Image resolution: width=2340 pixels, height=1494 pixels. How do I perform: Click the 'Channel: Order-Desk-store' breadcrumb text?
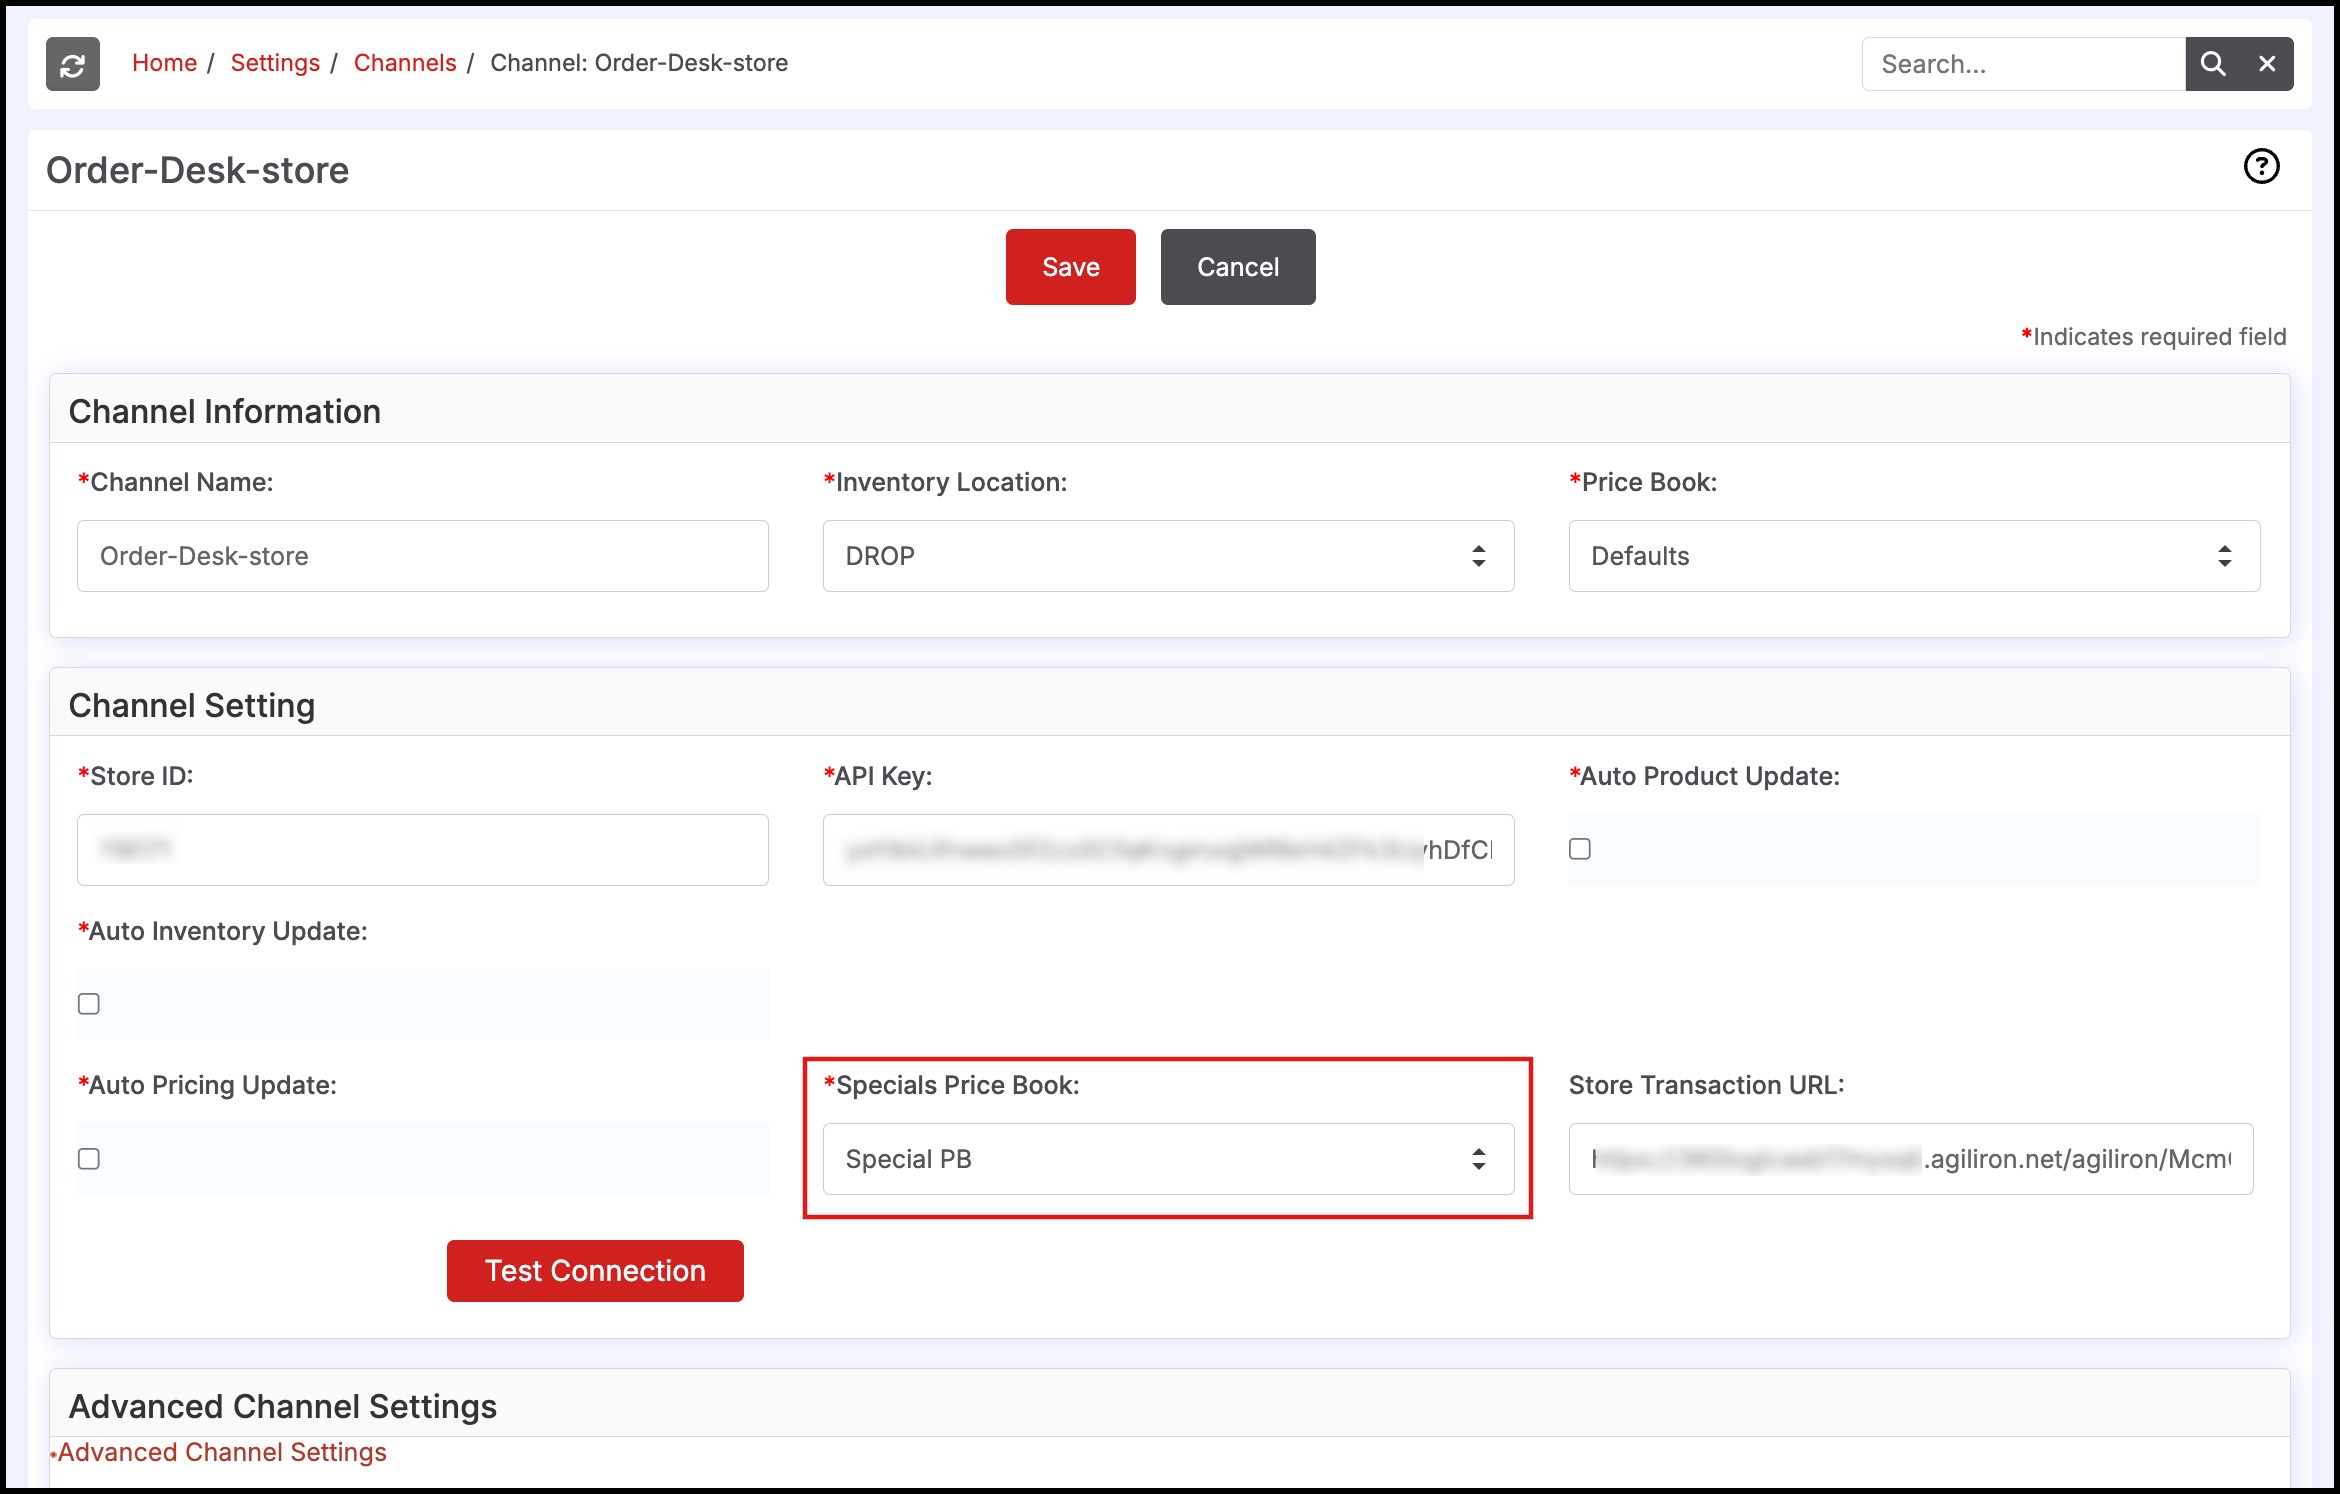[x=639, y=63]
